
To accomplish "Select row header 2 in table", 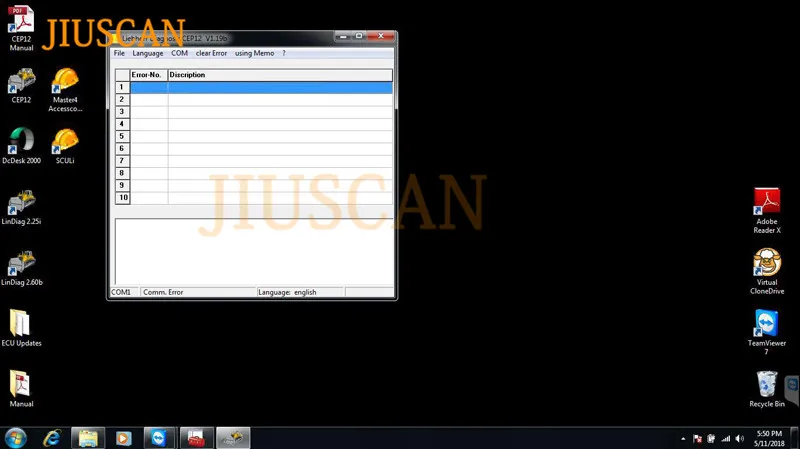I will 122,99.
